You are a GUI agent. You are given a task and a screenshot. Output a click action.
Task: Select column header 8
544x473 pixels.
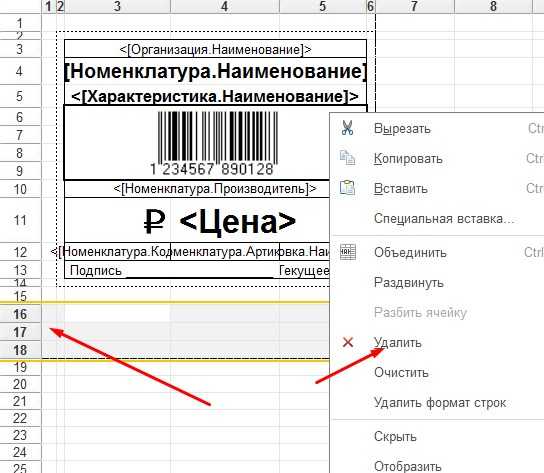(x=493, y=6)
